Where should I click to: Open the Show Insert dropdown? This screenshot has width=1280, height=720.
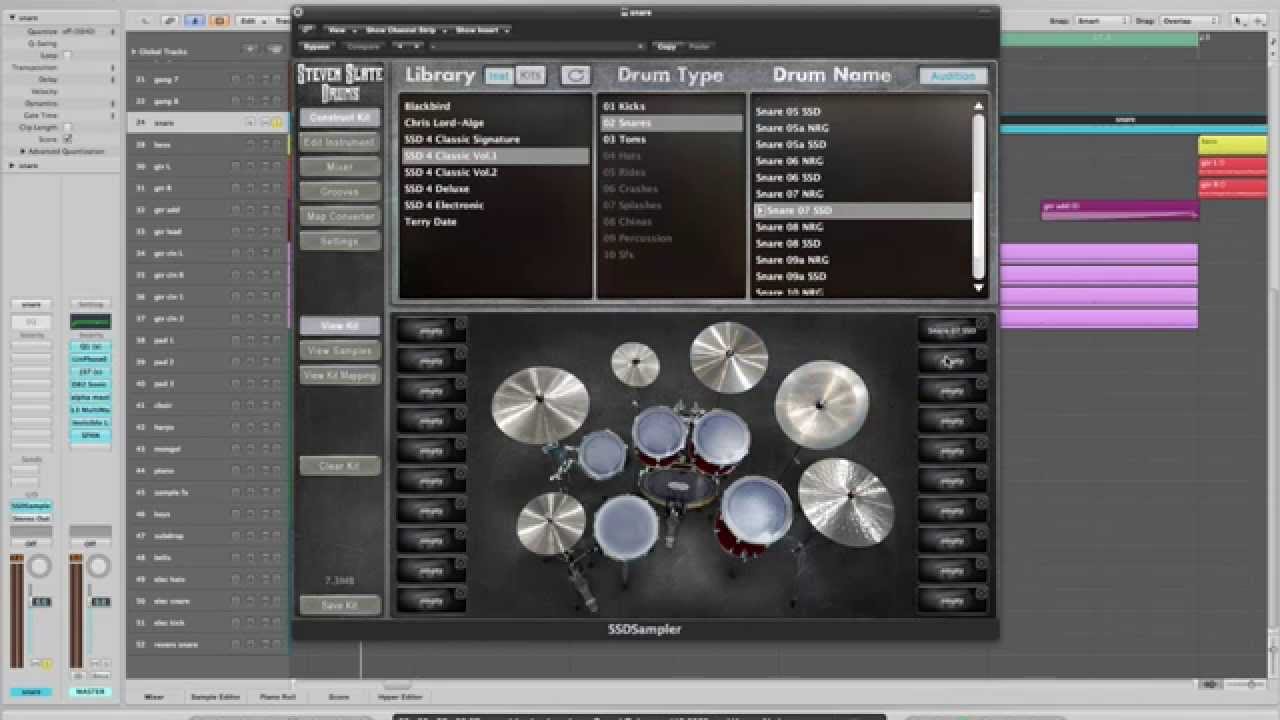click(x=483, y=30)
